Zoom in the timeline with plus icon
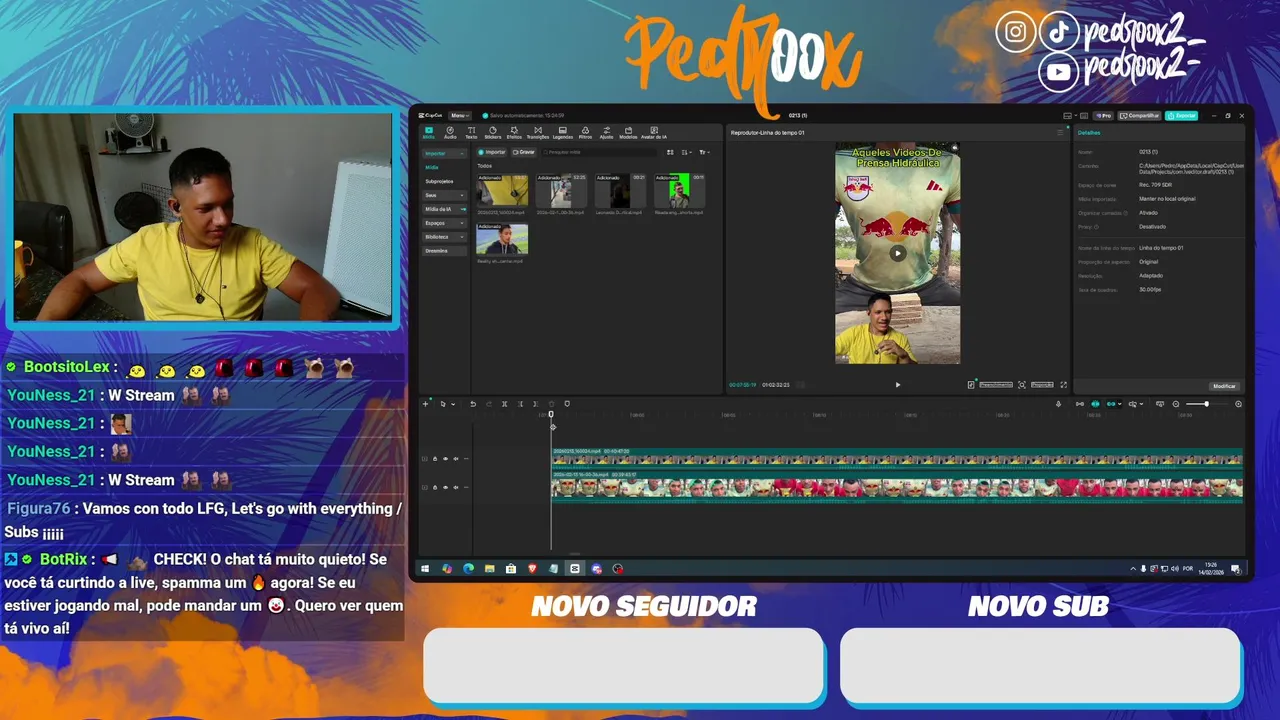 (x=1238, y=404)
